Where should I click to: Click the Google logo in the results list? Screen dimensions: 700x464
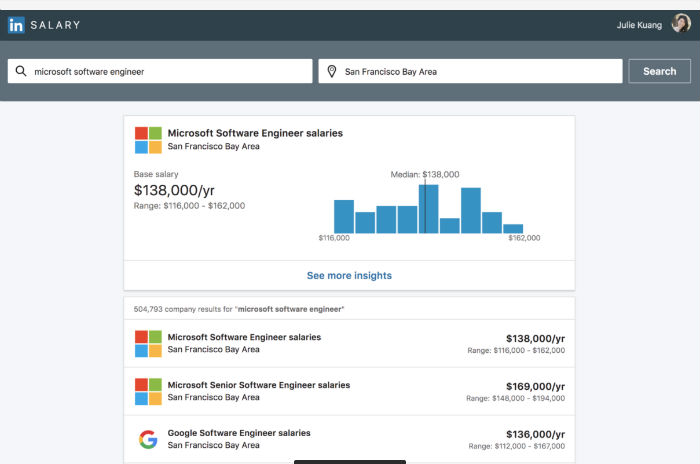(148, 439)
